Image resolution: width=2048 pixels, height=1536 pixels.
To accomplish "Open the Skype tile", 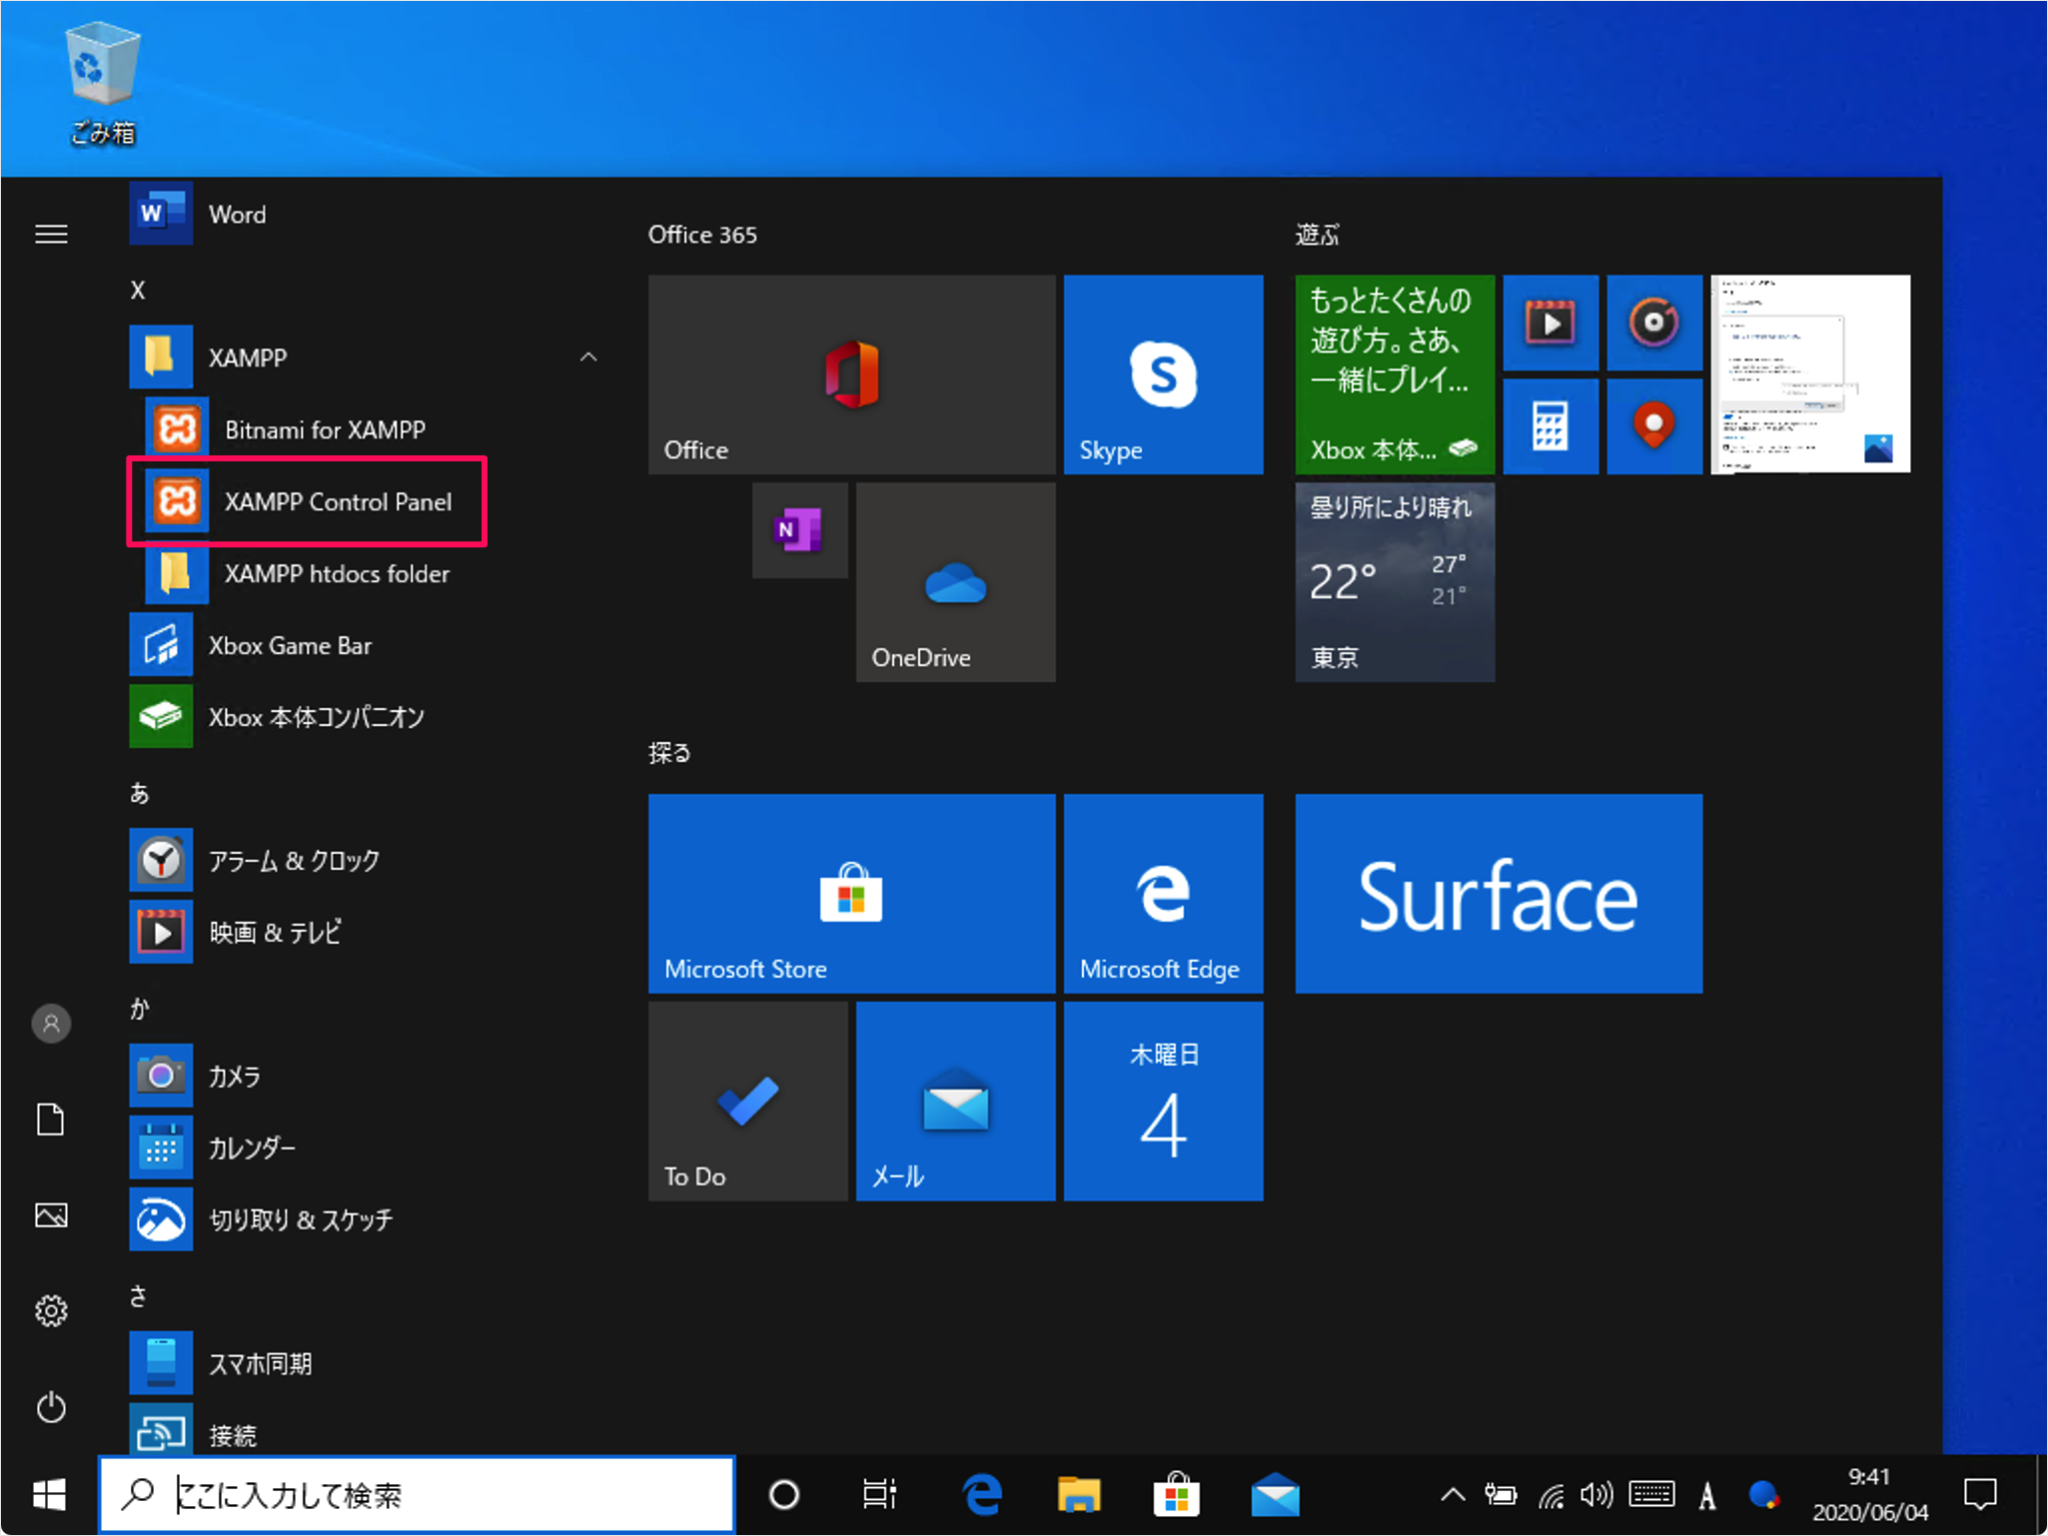I will (1163, 374).
